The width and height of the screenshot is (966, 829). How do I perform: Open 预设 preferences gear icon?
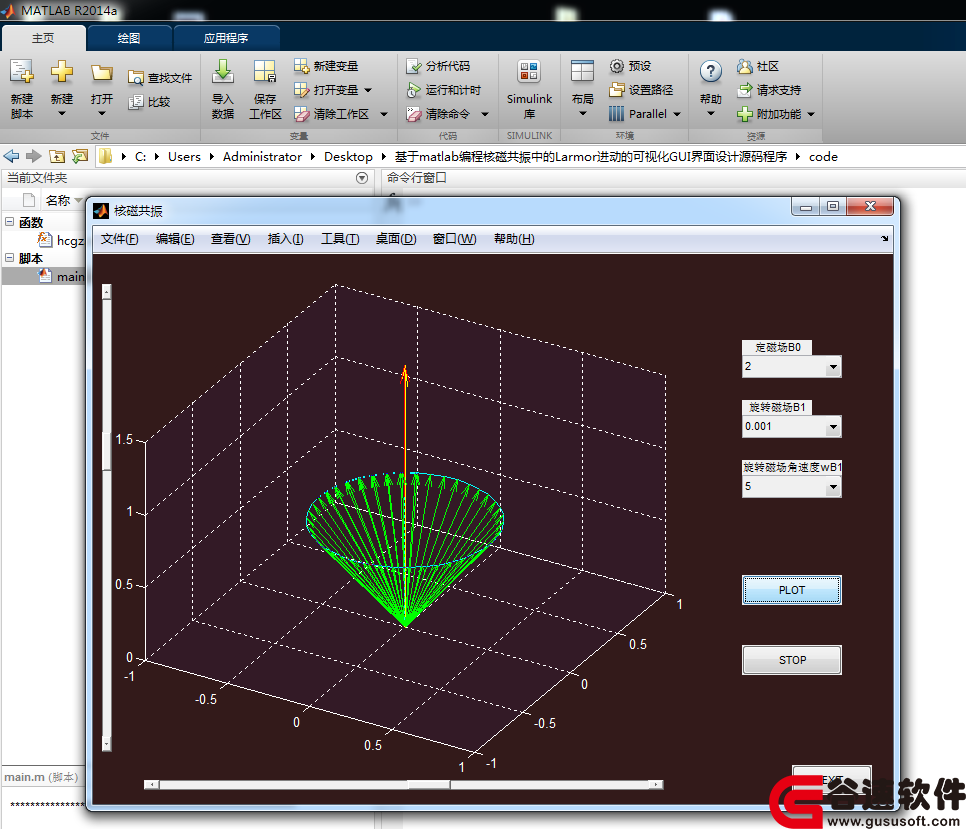click(617, 65)
